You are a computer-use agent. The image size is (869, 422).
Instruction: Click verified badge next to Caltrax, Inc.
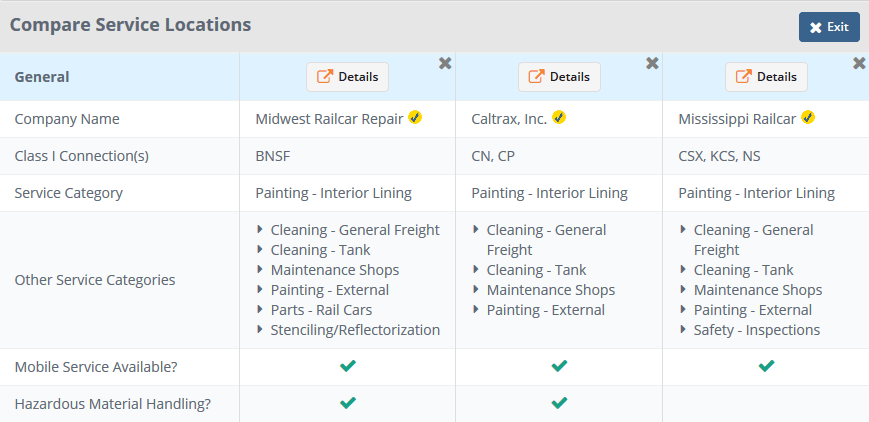[559, 118]
